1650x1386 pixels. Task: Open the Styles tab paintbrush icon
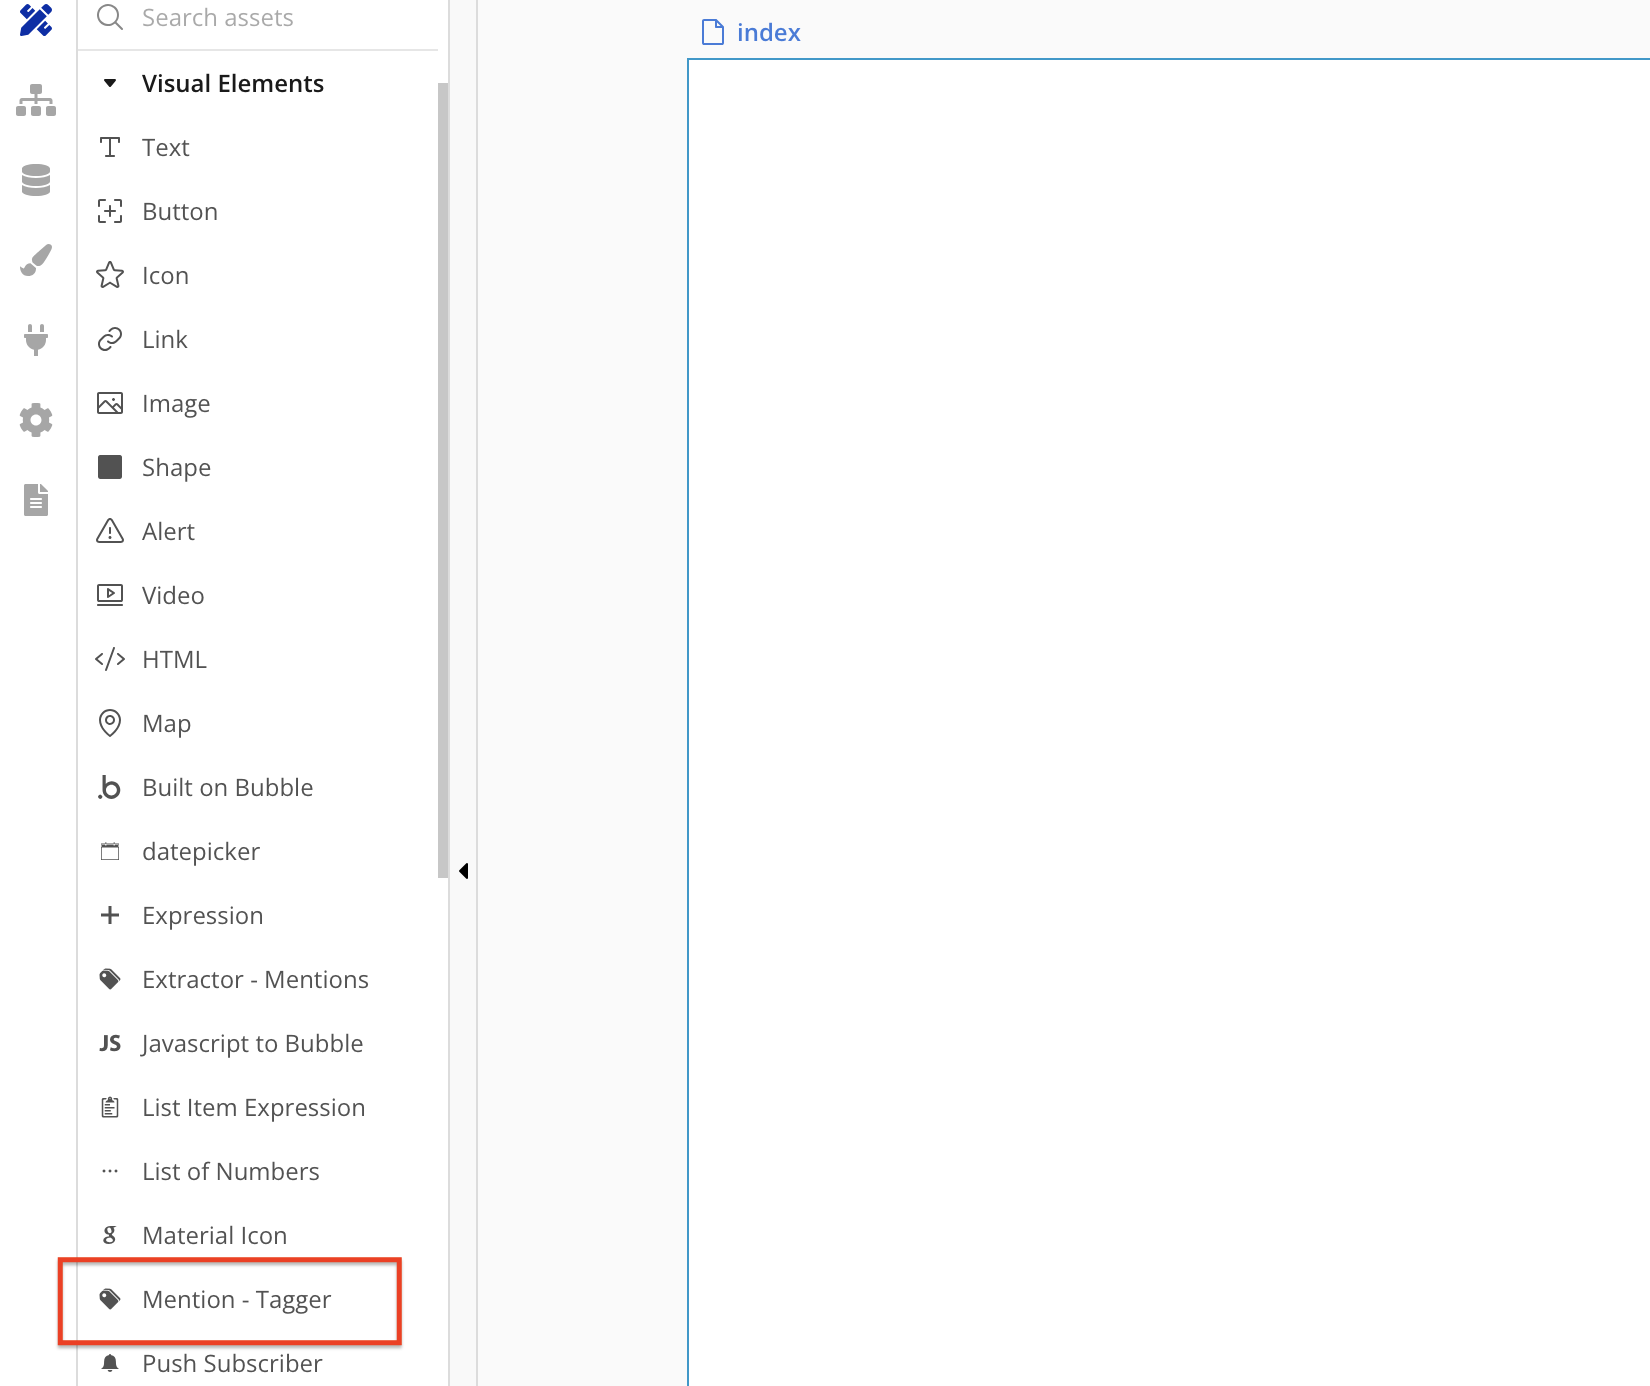pyautogui.click(x=36, y=260)
